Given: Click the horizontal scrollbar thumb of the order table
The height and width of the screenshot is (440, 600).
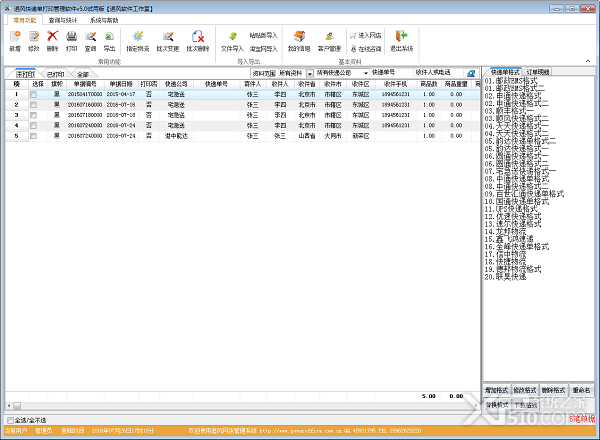Looking at the screenshot, I should 17,406.
